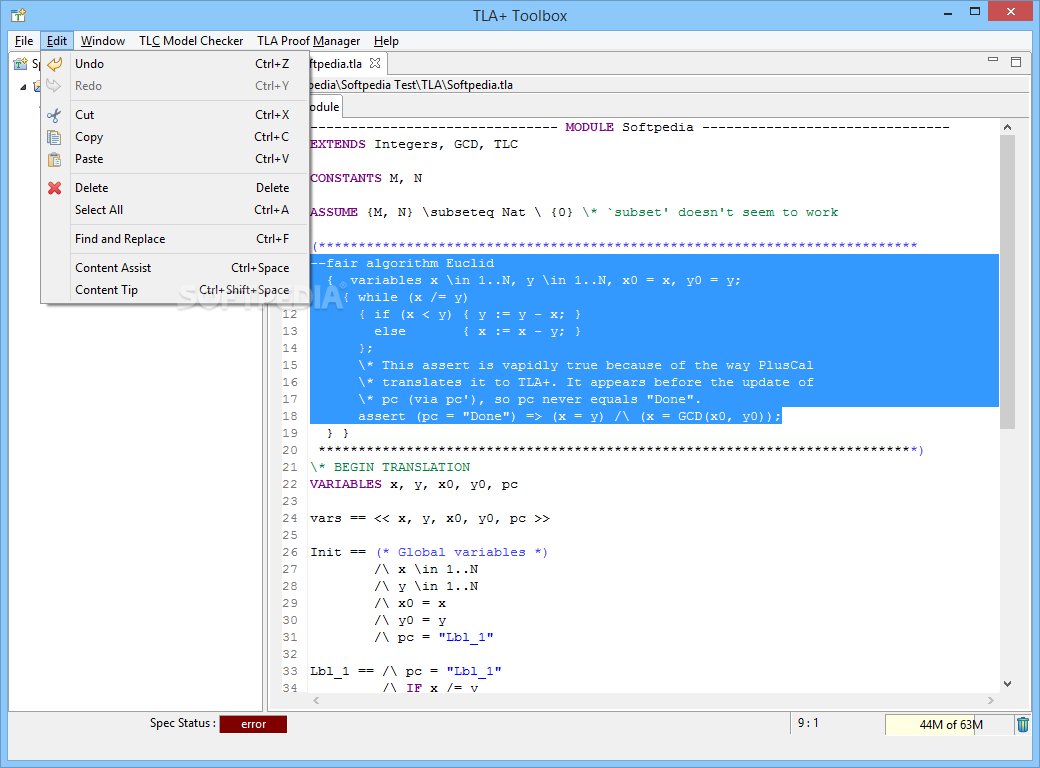Open the File menu
Screen dimensions: 1040x768
click(x=24, y=40)
